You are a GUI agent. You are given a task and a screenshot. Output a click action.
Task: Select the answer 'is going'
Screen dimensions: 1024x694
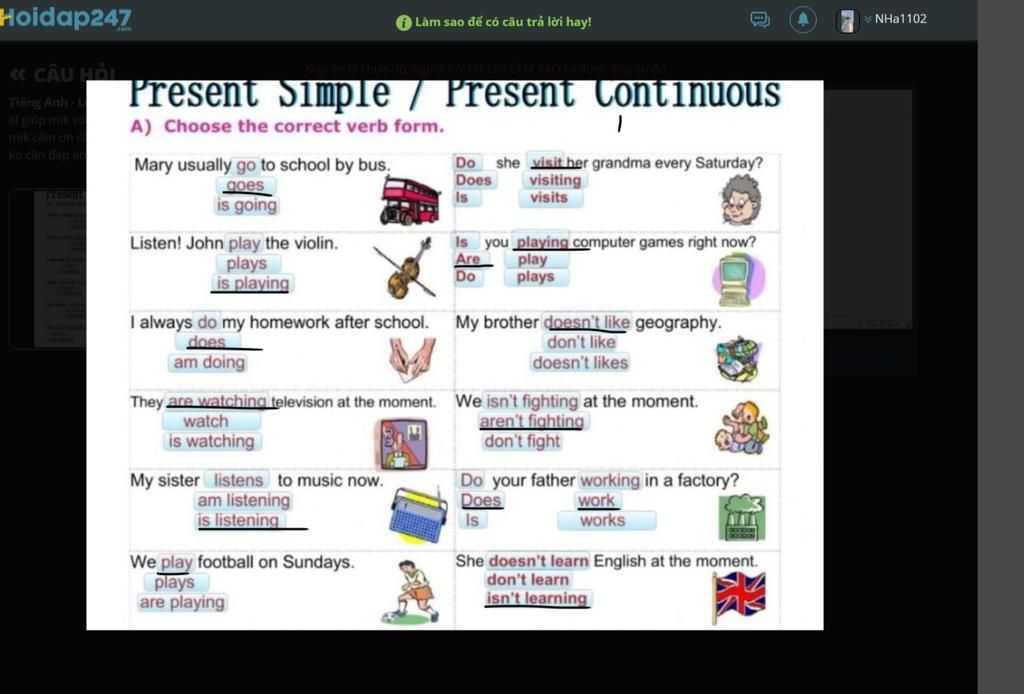247,205
